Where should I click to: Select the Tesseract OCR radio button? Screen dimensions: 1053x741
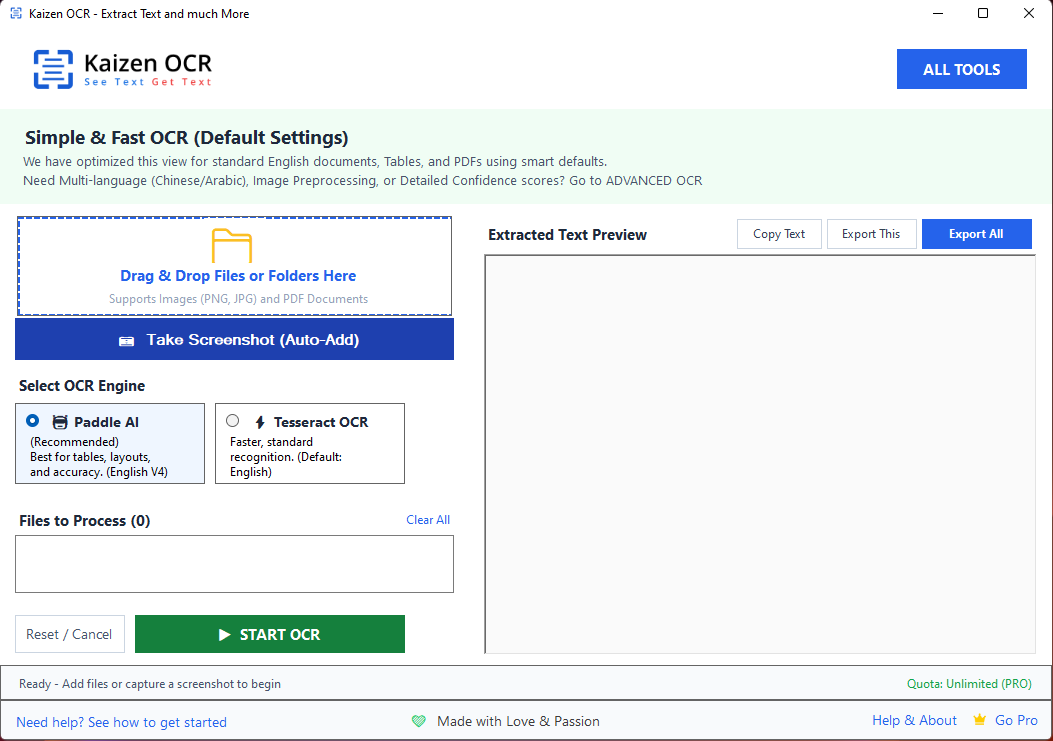pos(233,421)
